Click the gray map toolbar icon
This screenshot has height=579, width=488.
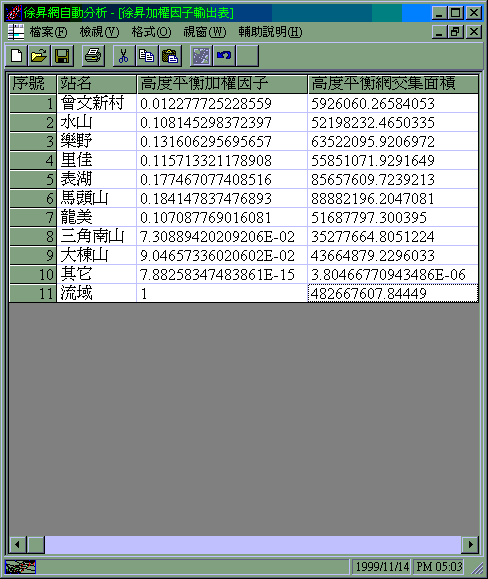(x=201, y=56)
